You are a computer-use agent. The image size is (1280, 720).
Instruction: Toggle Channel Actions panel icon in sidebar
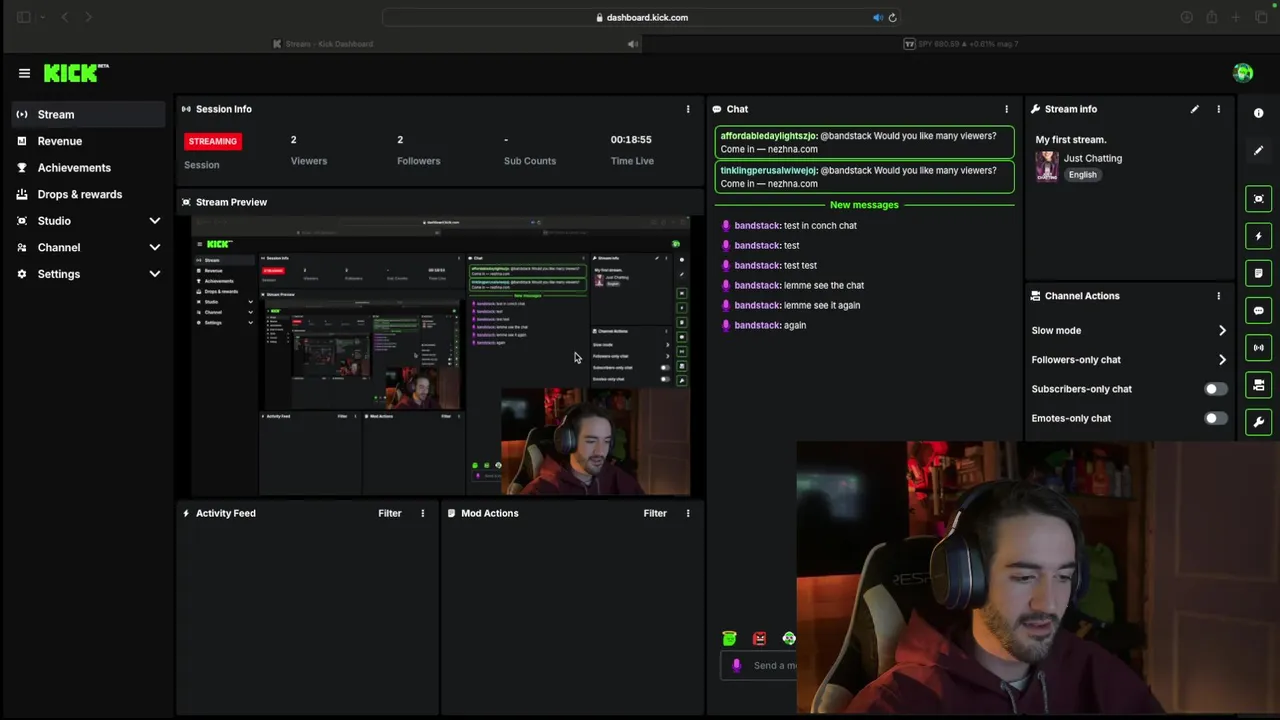[1259, 385]
